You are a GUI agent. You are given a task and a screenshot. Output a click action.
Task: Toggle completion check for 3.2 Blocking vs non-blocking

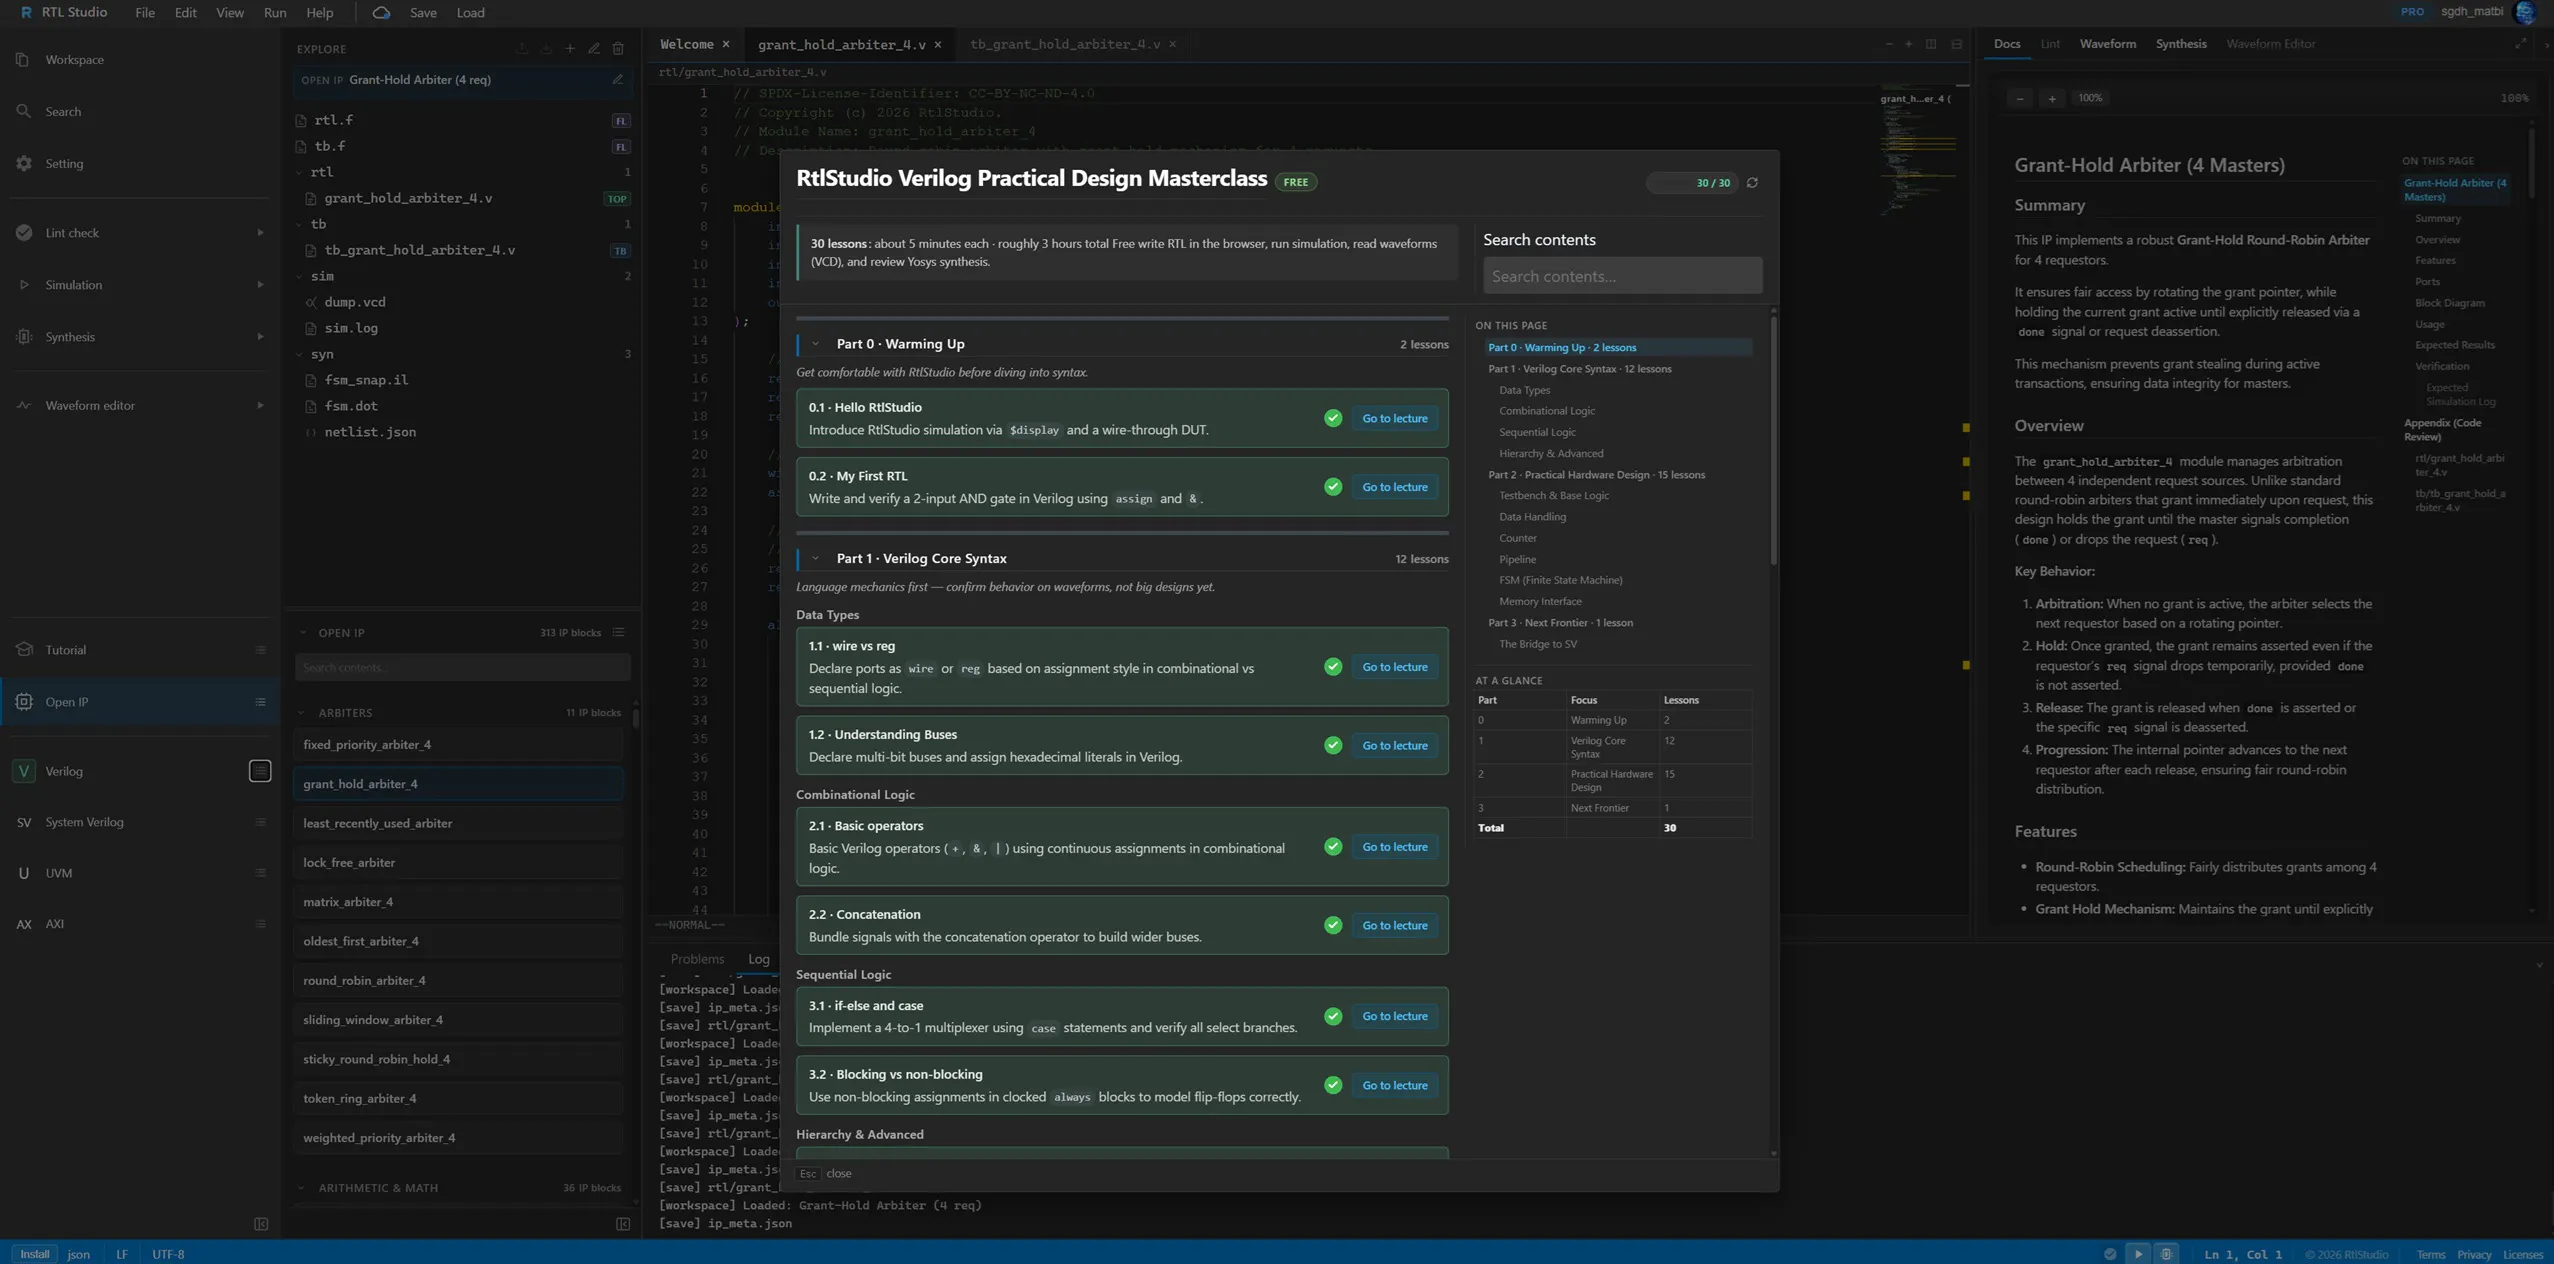(1333, 1085)
